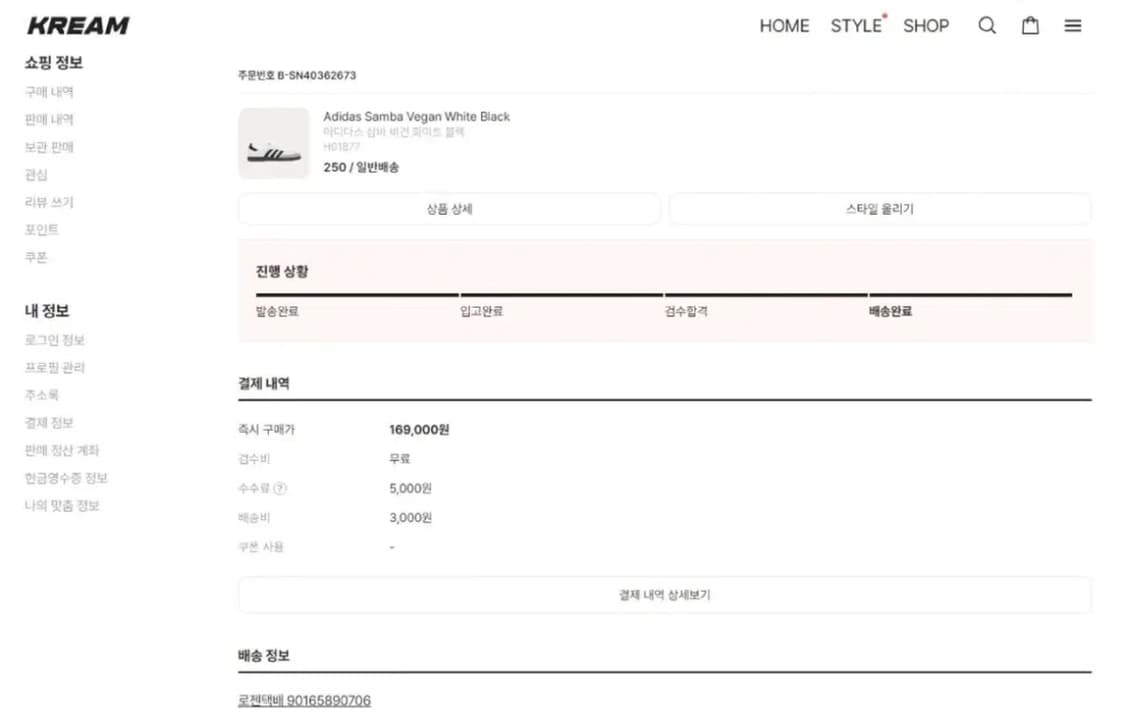
Task: Open 프로필 관리 page
Action: pos(53,367)
